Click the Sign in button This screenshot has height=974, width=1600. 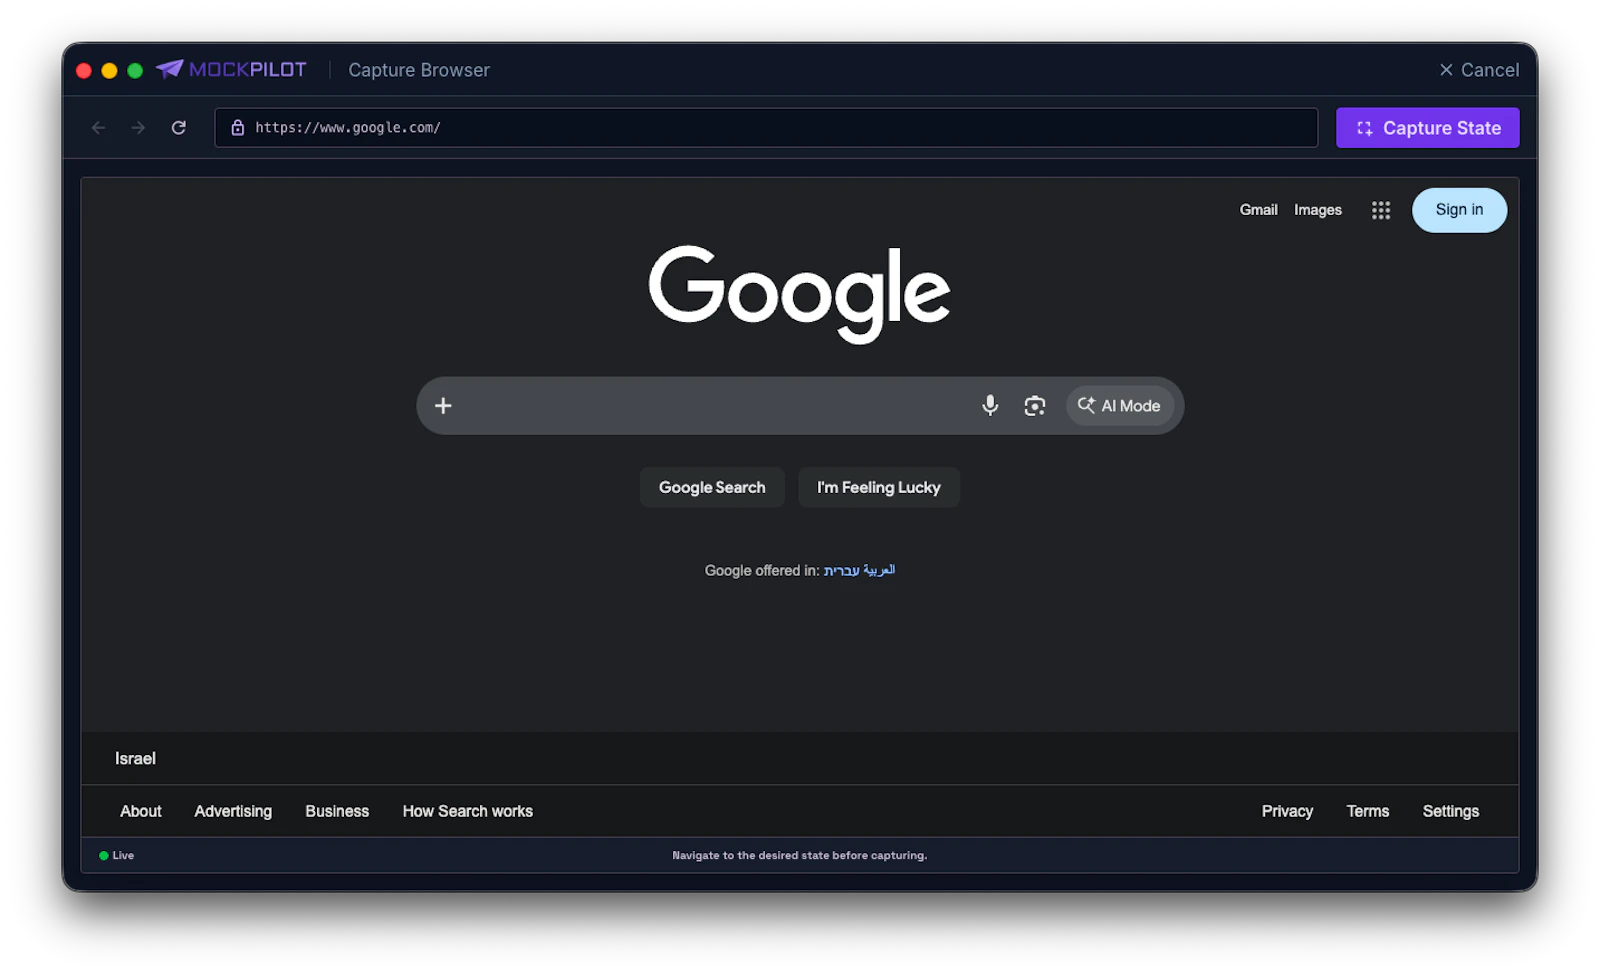coord(1459,210)
